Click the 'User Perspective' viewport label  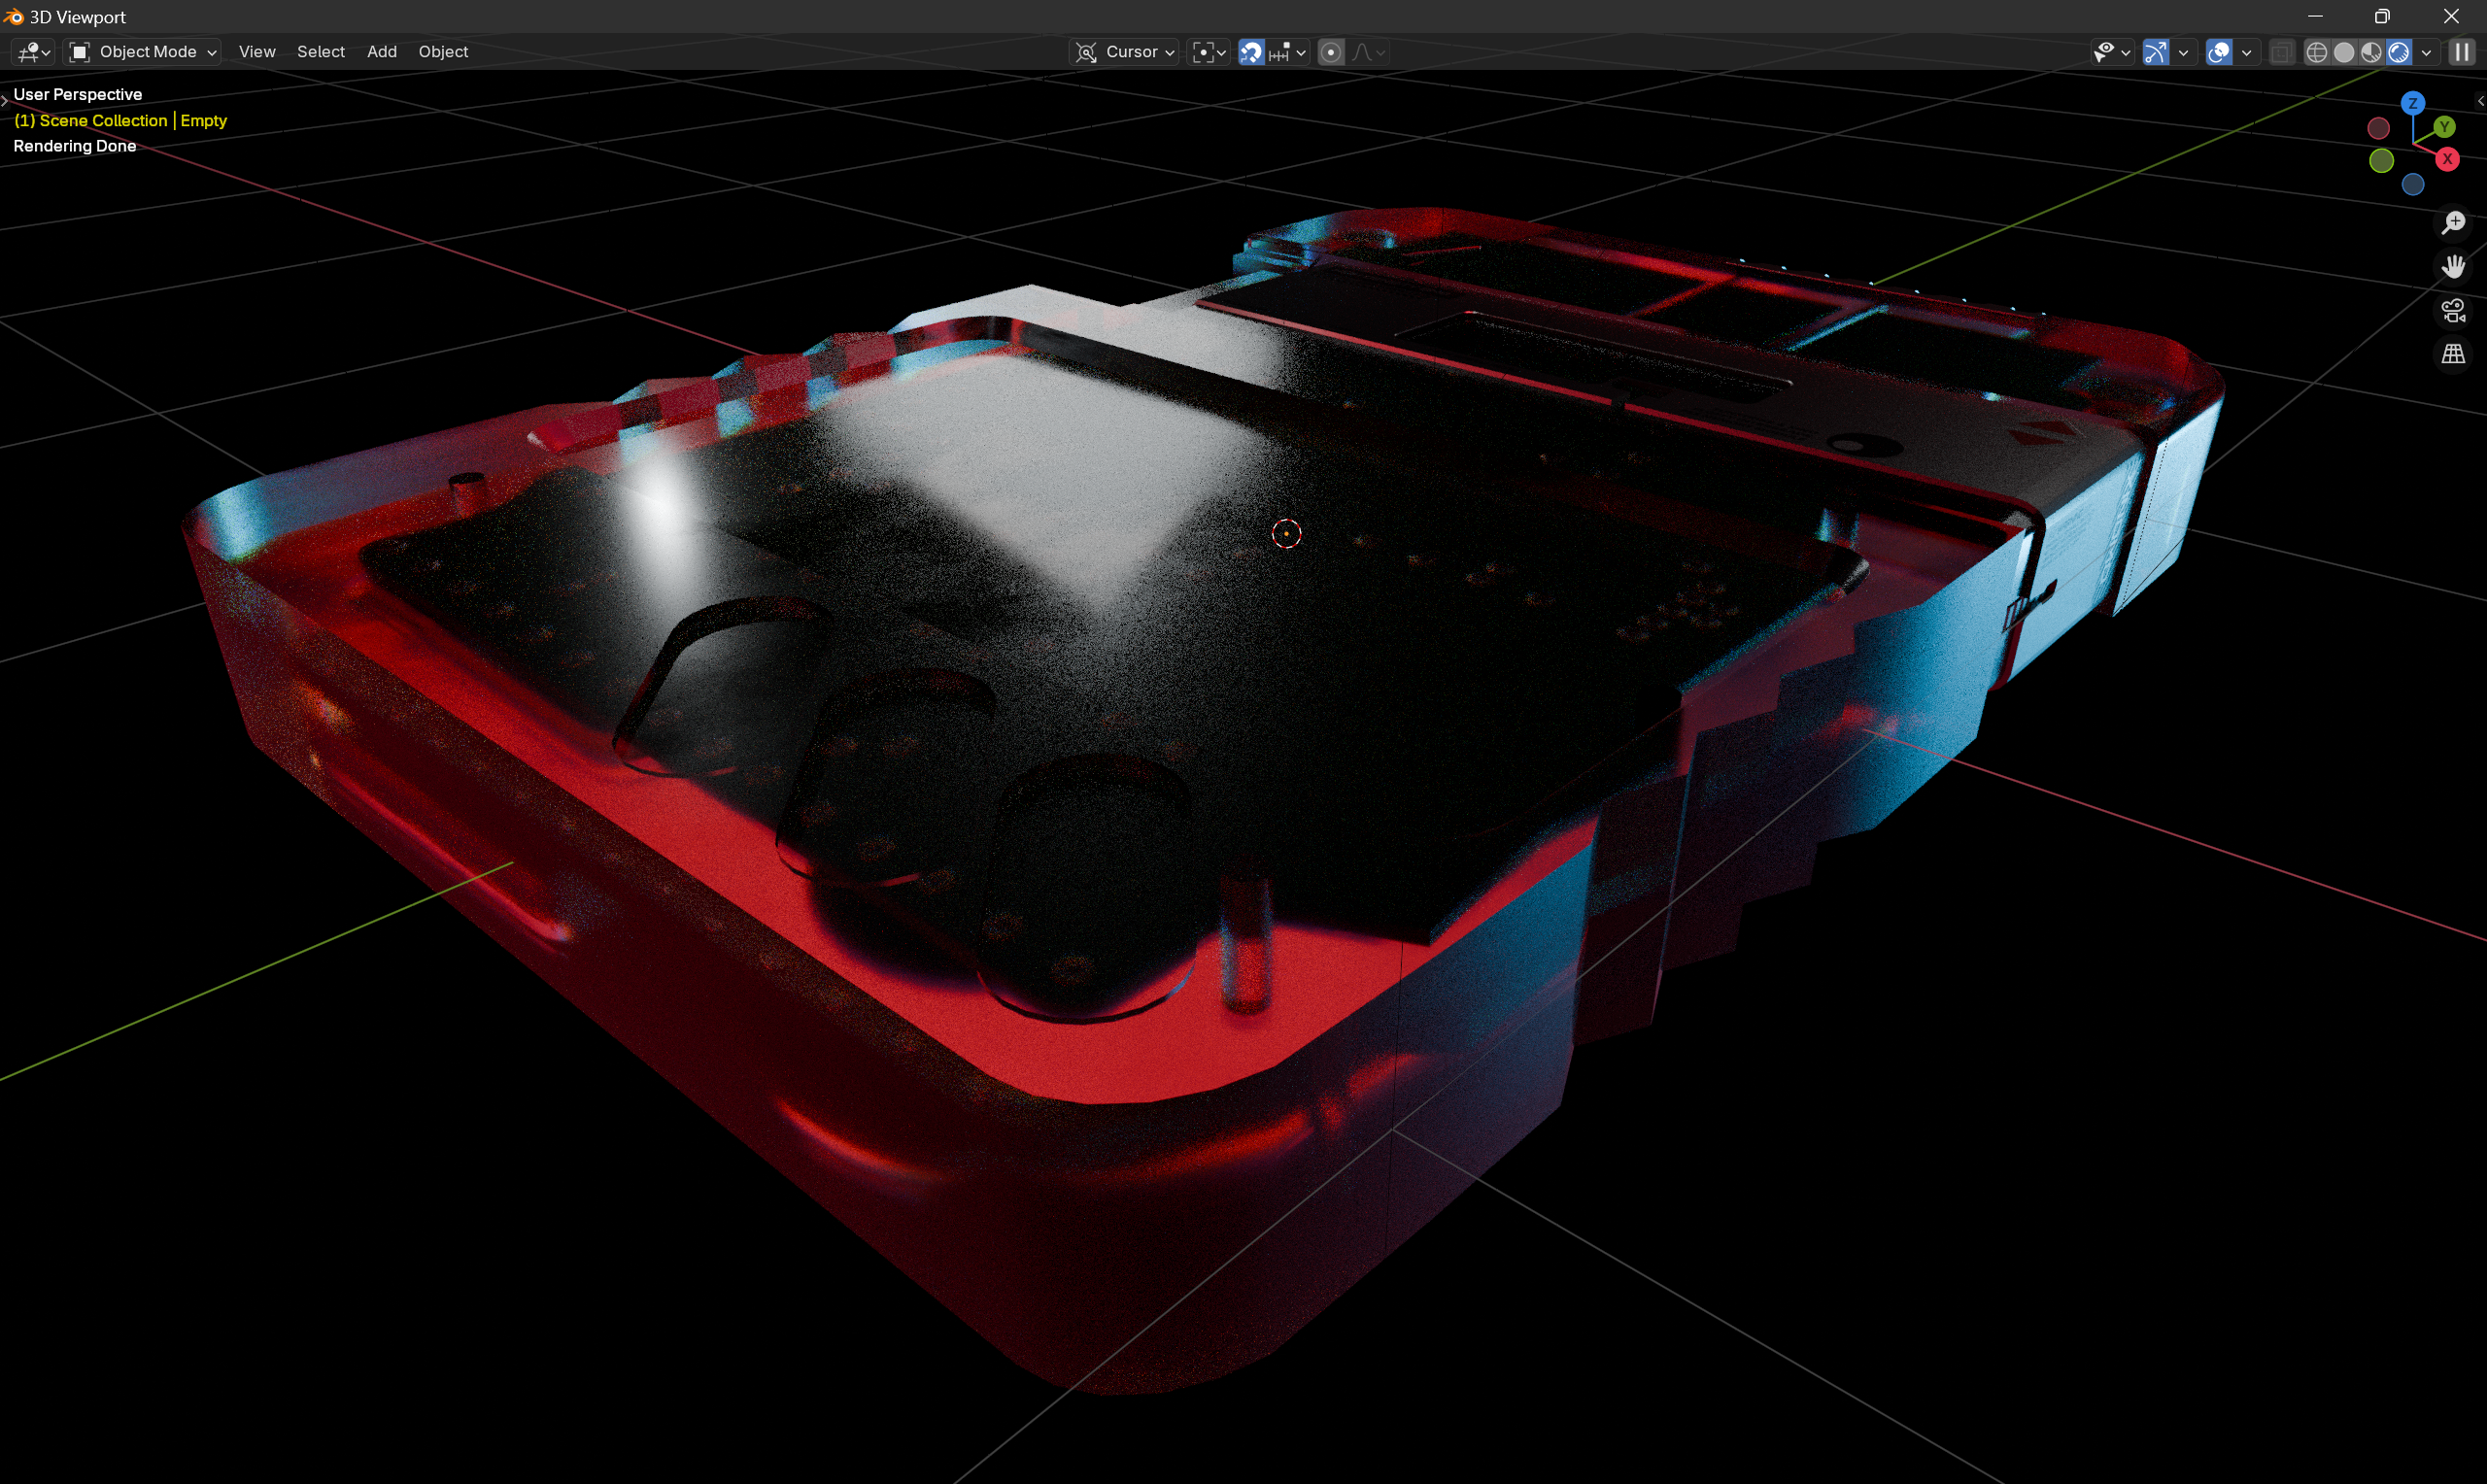78,94
